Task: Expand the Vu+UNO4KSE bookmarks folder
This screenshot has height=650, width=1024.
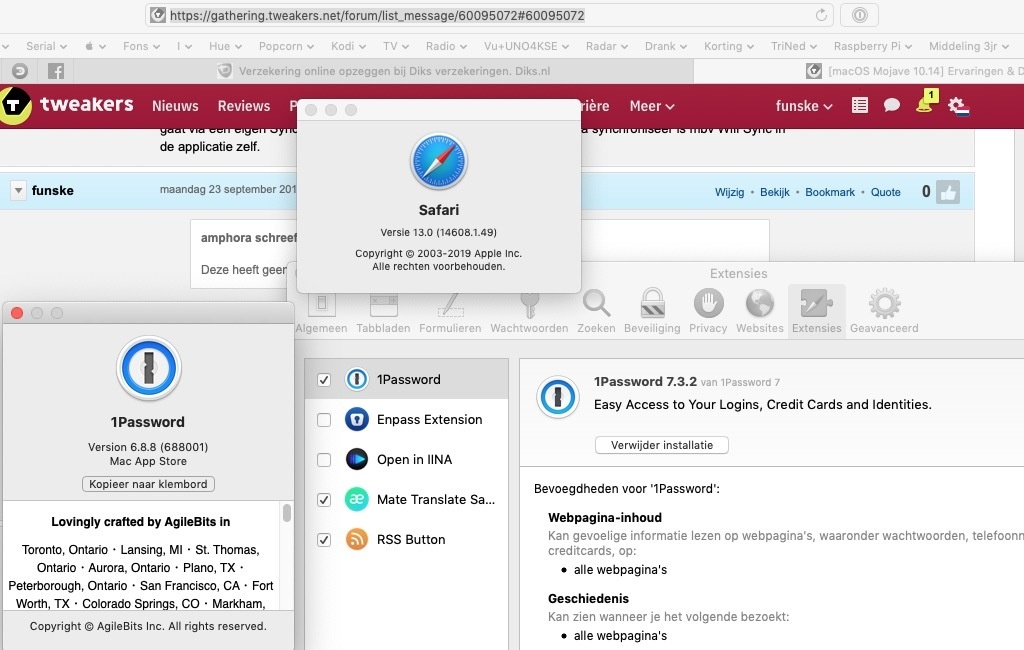Action: (526, 46)
